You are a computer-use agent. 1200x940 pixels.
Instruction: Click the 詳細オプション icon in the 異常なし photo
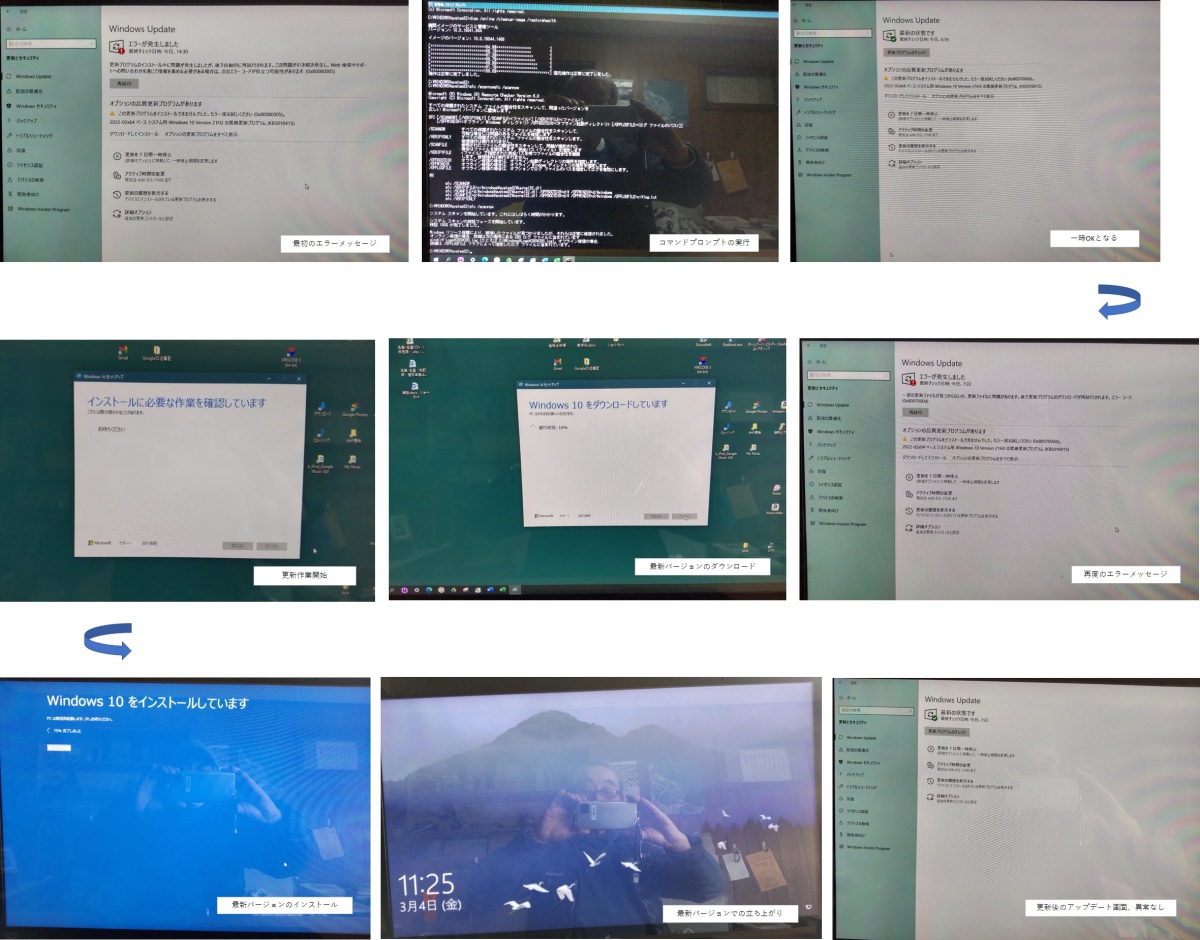click(932, 798)
